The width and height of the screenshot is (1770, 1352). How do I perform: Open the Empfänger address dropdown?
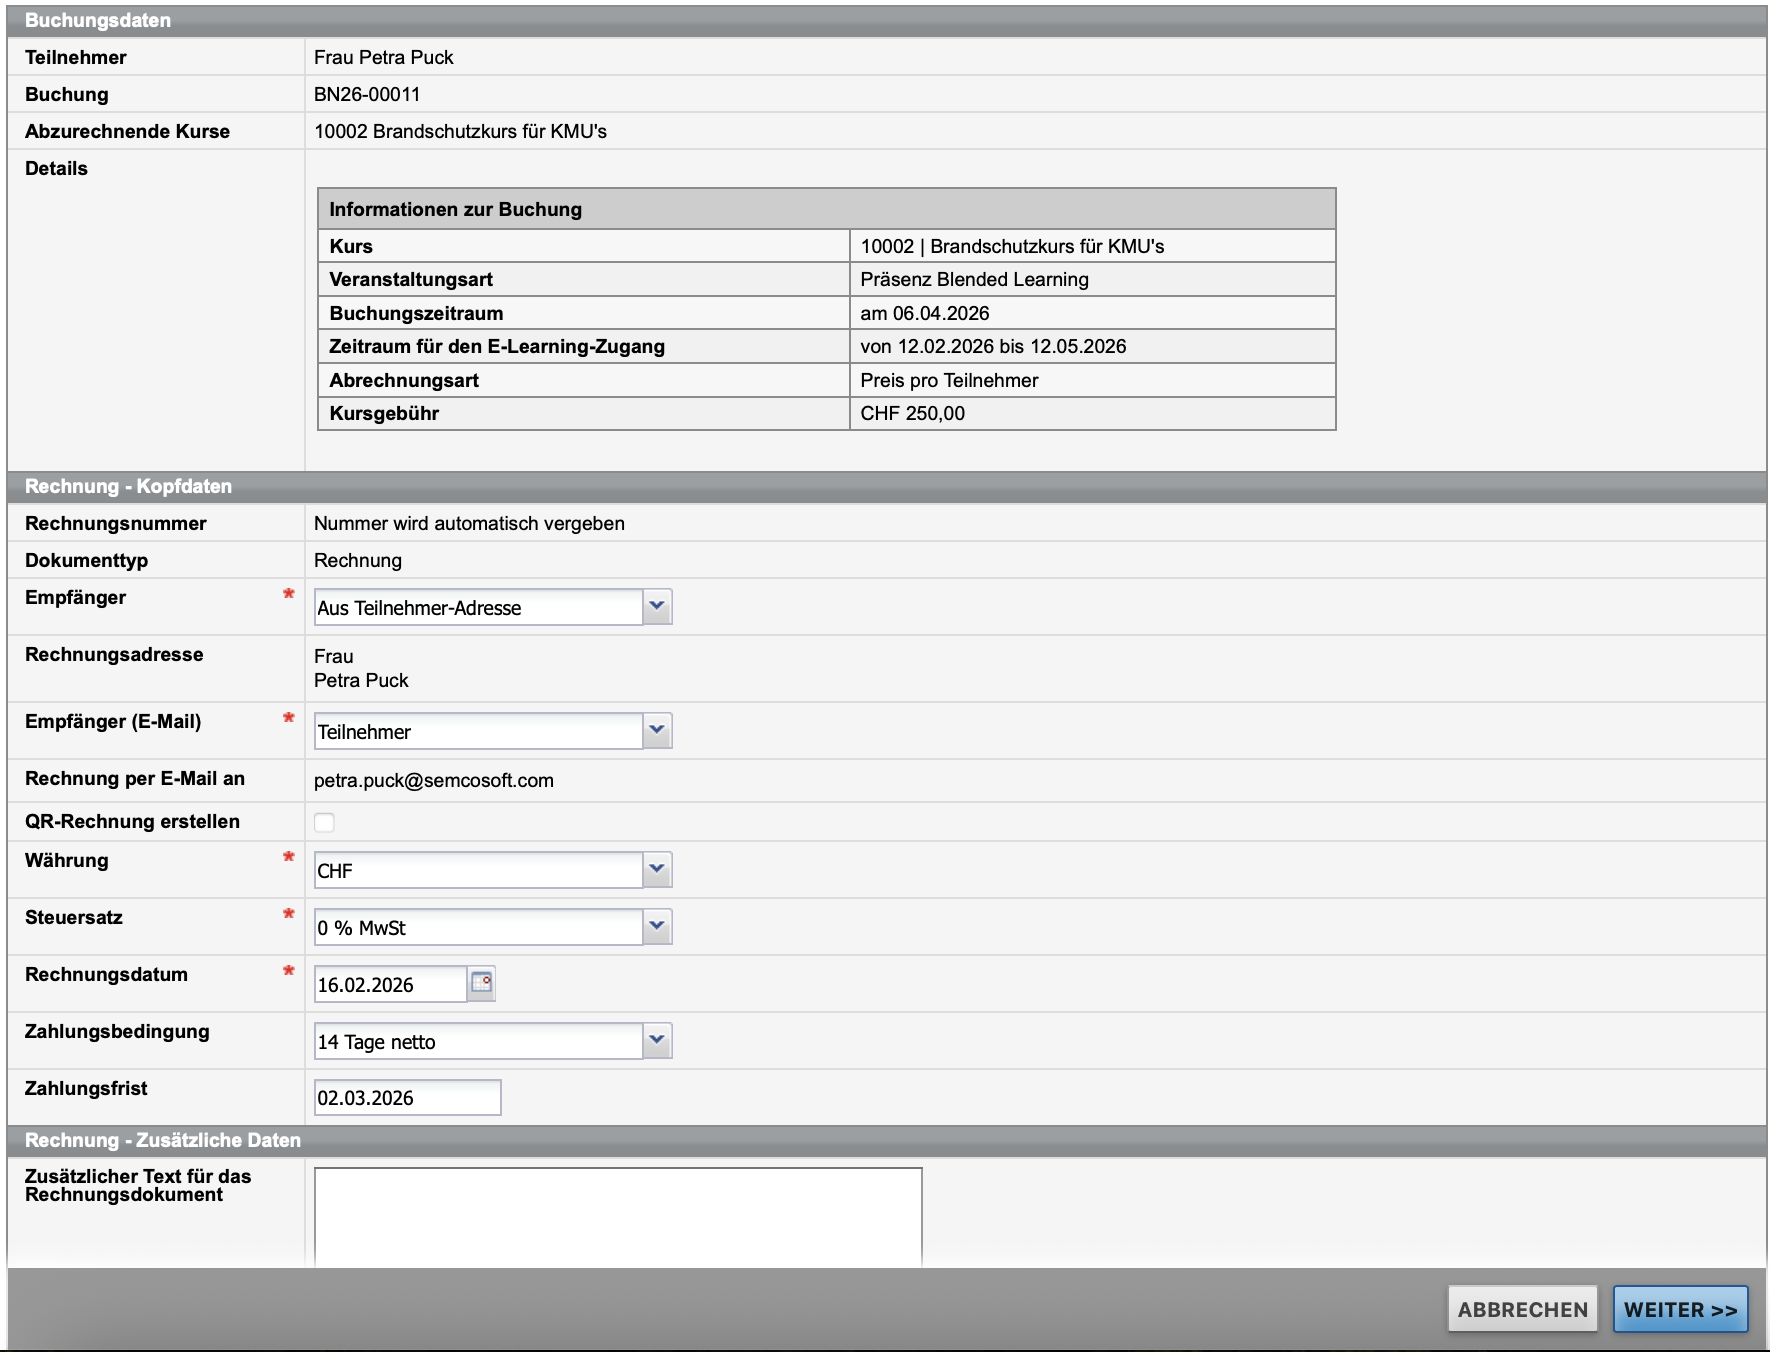coord(492,607)
